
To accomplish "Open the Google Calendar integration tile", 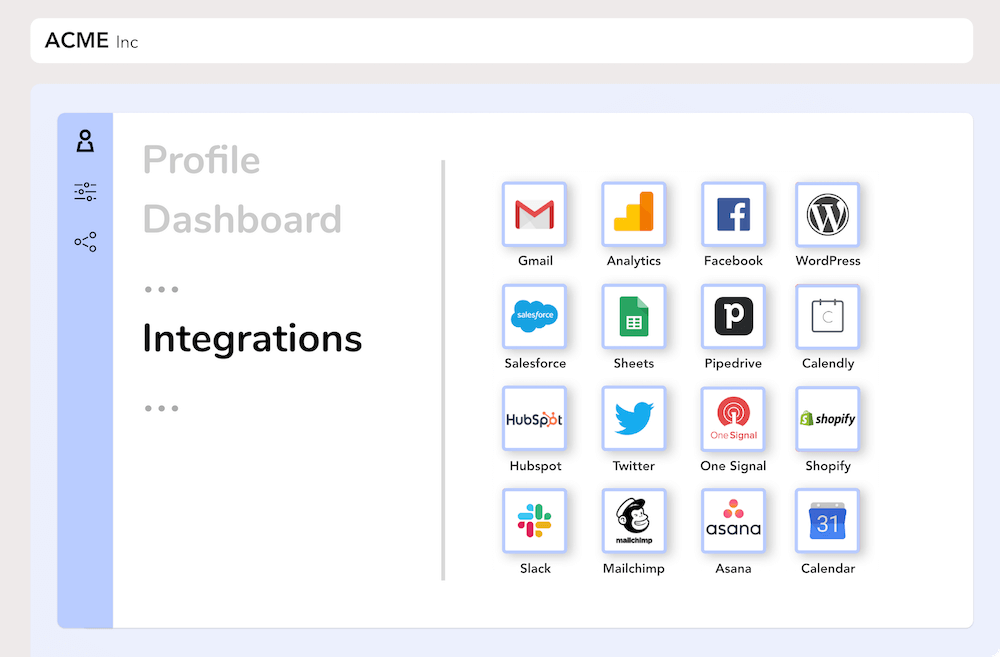I will tap(827, 521).
